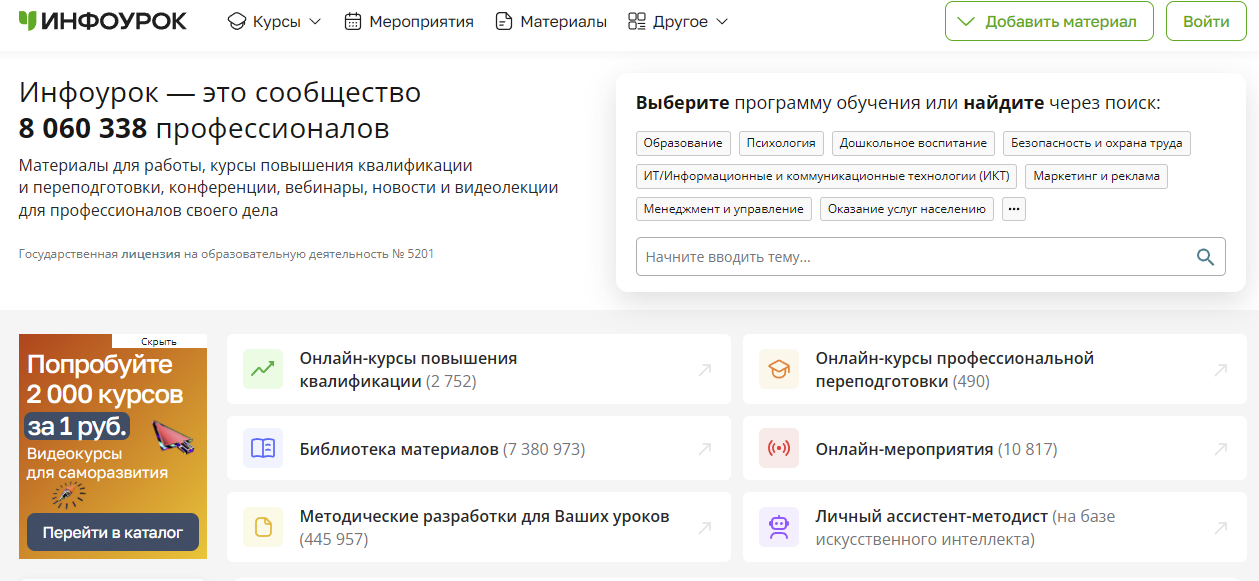Viewport: 1259px width, 581px height.
Task: Click the green growth chart icon
Action: point(263,369)
